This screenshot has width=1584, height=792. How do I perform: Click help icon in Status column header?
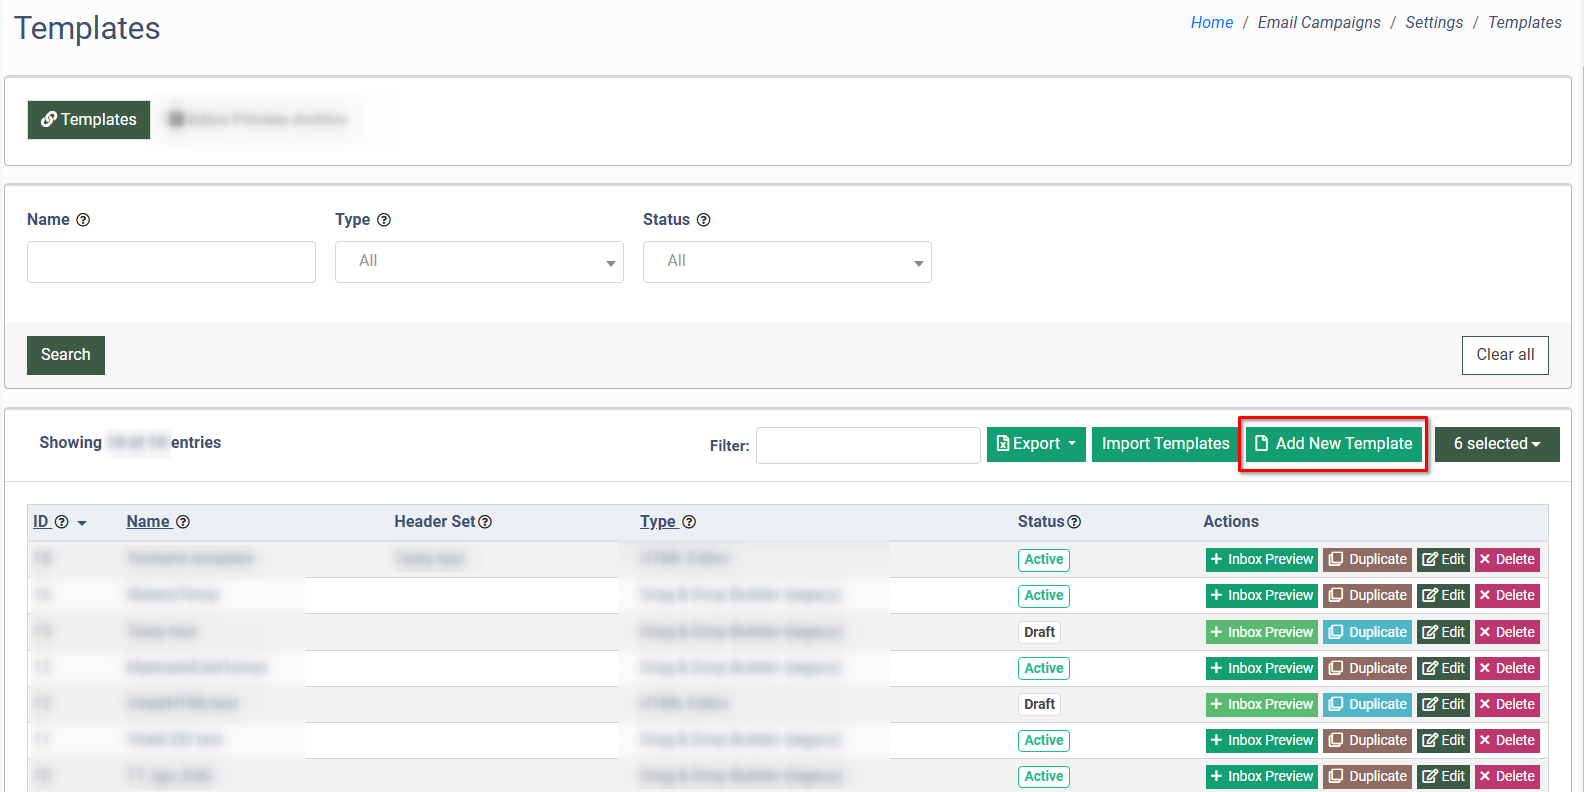pos(1074,522)
